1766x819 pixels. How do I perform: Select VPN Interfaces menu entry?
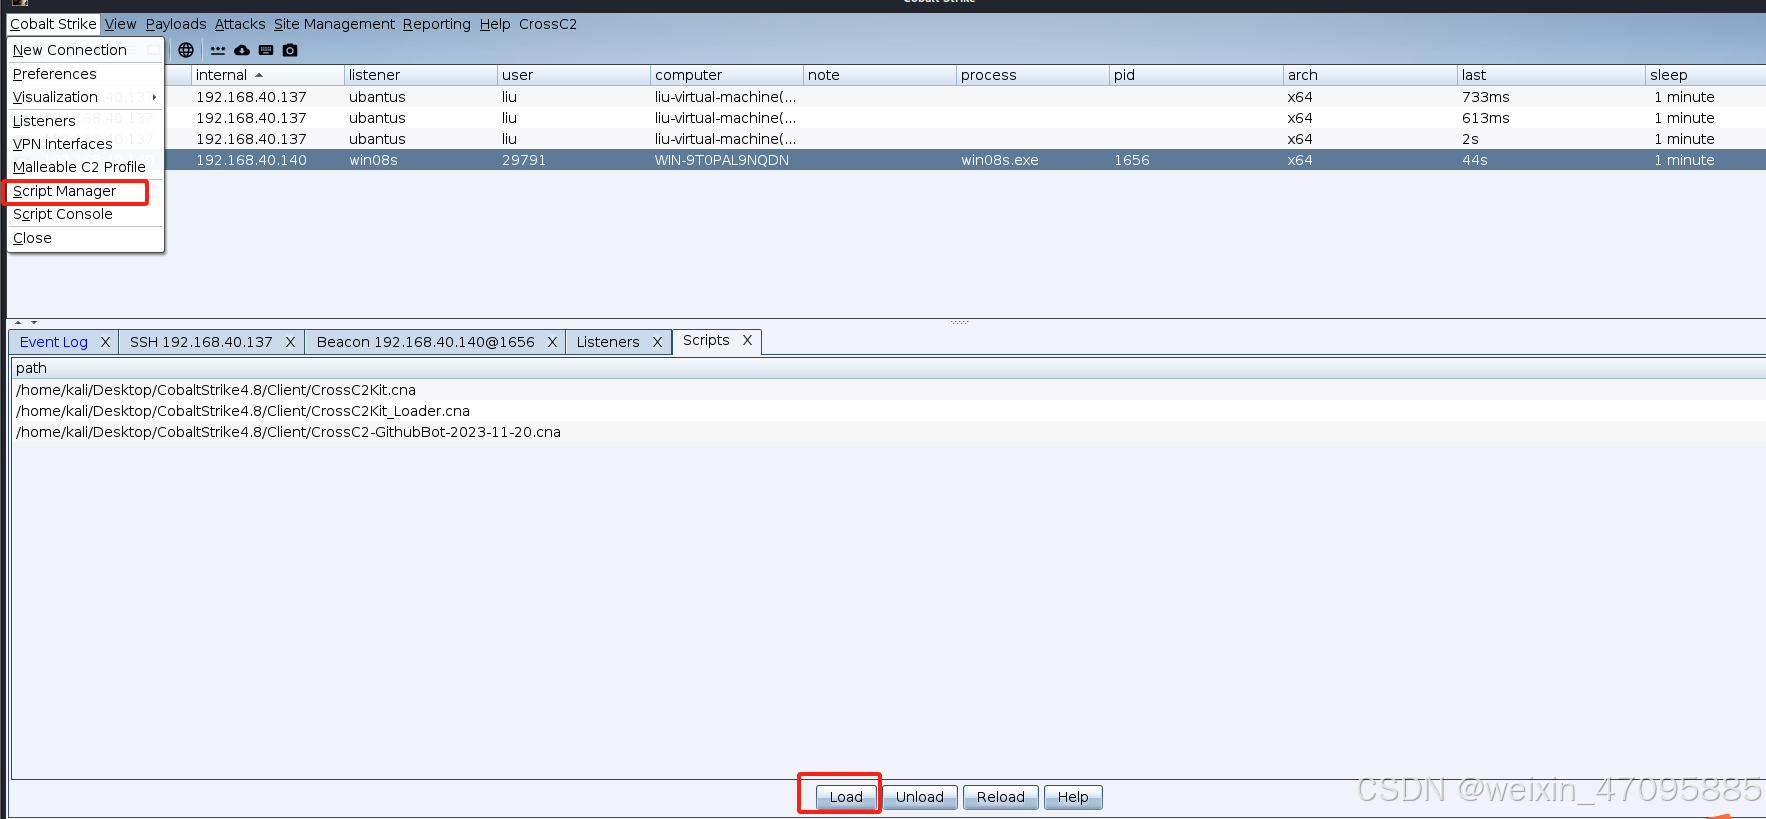[x=86, y=144]
